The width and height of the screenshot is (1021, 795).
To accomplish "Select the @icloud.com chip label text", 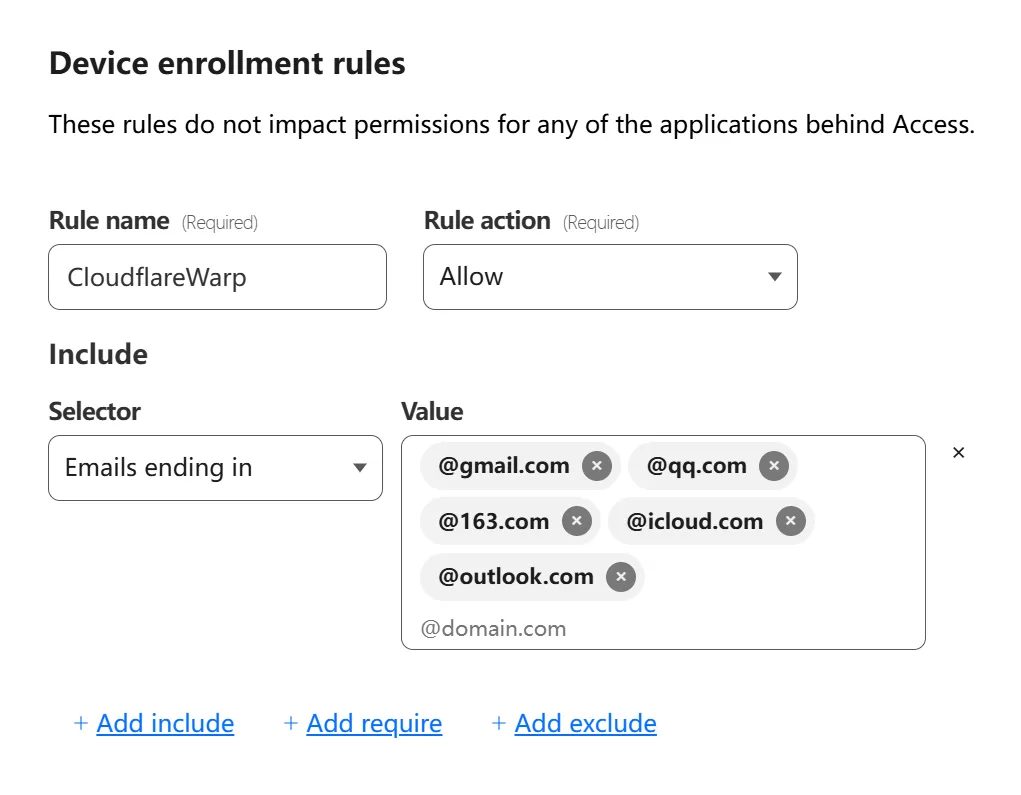I will pyautogui.click(x=695, y=522).
